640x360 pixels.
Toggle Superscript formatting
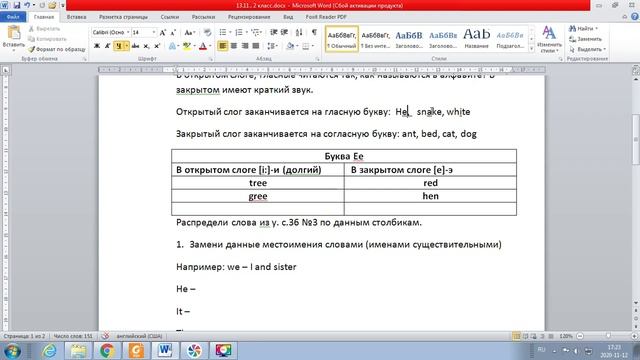(x=157, y=46)
